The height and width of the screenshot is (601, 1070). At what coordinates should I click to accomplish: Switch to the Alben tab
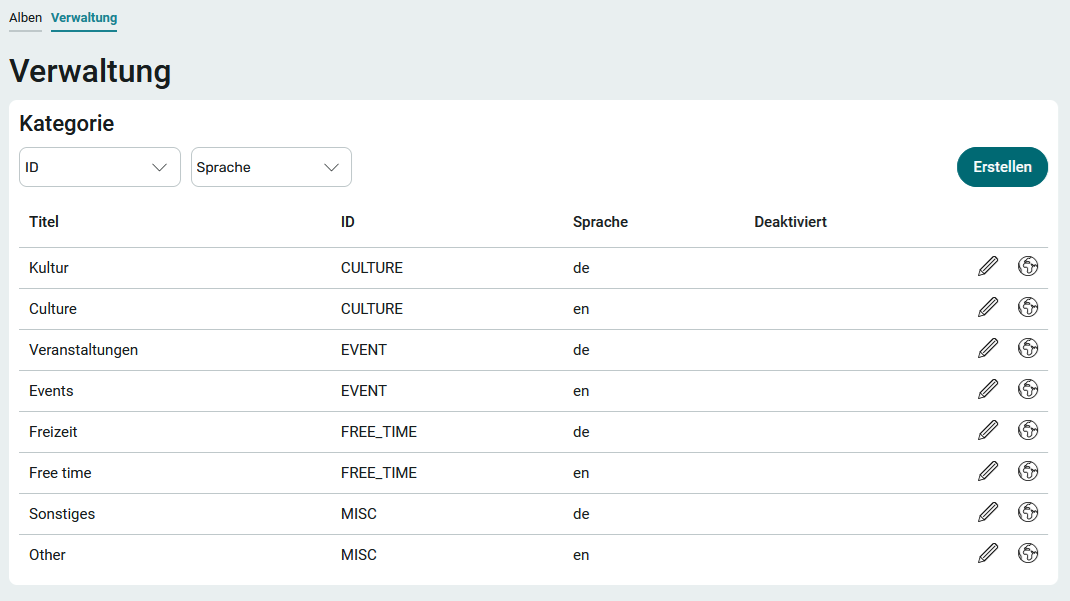tap(26, 18)
